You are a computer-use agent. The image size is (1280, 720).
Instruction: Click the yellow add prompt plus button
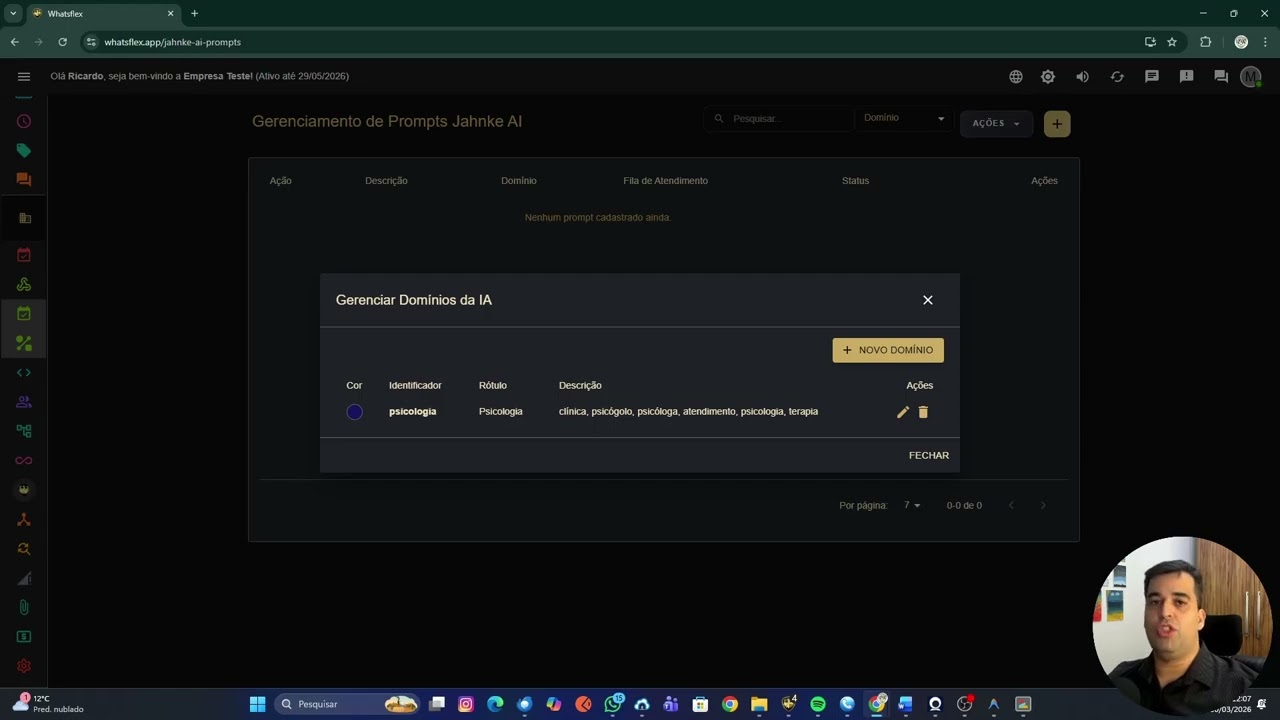coord(1057,123)
